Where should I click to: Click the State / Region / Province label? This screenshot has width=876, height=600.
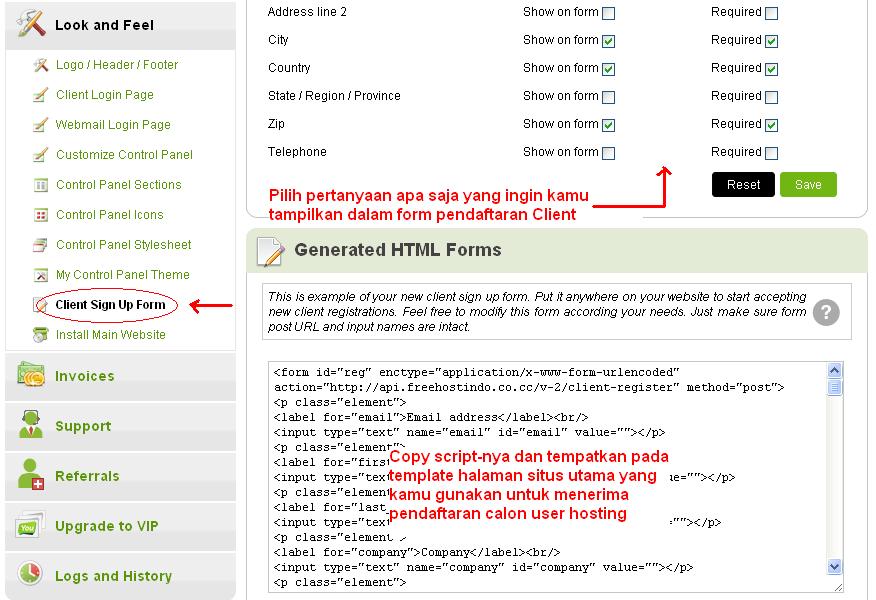pyautogui.click(x=334, y=96)
